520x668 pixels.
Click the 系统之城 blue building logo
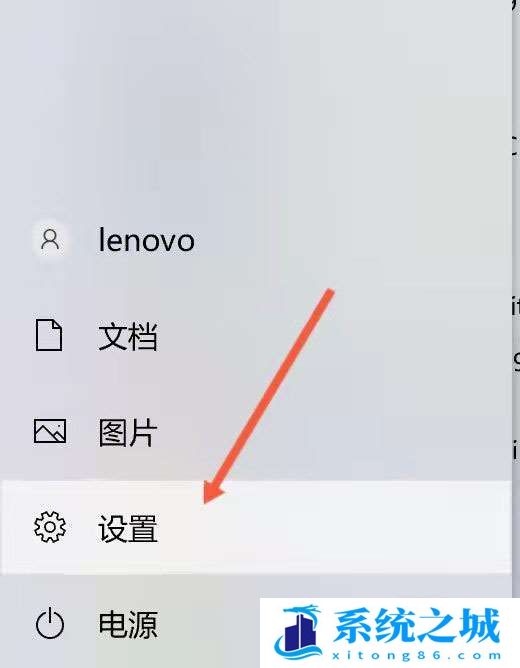coord(299,632)
